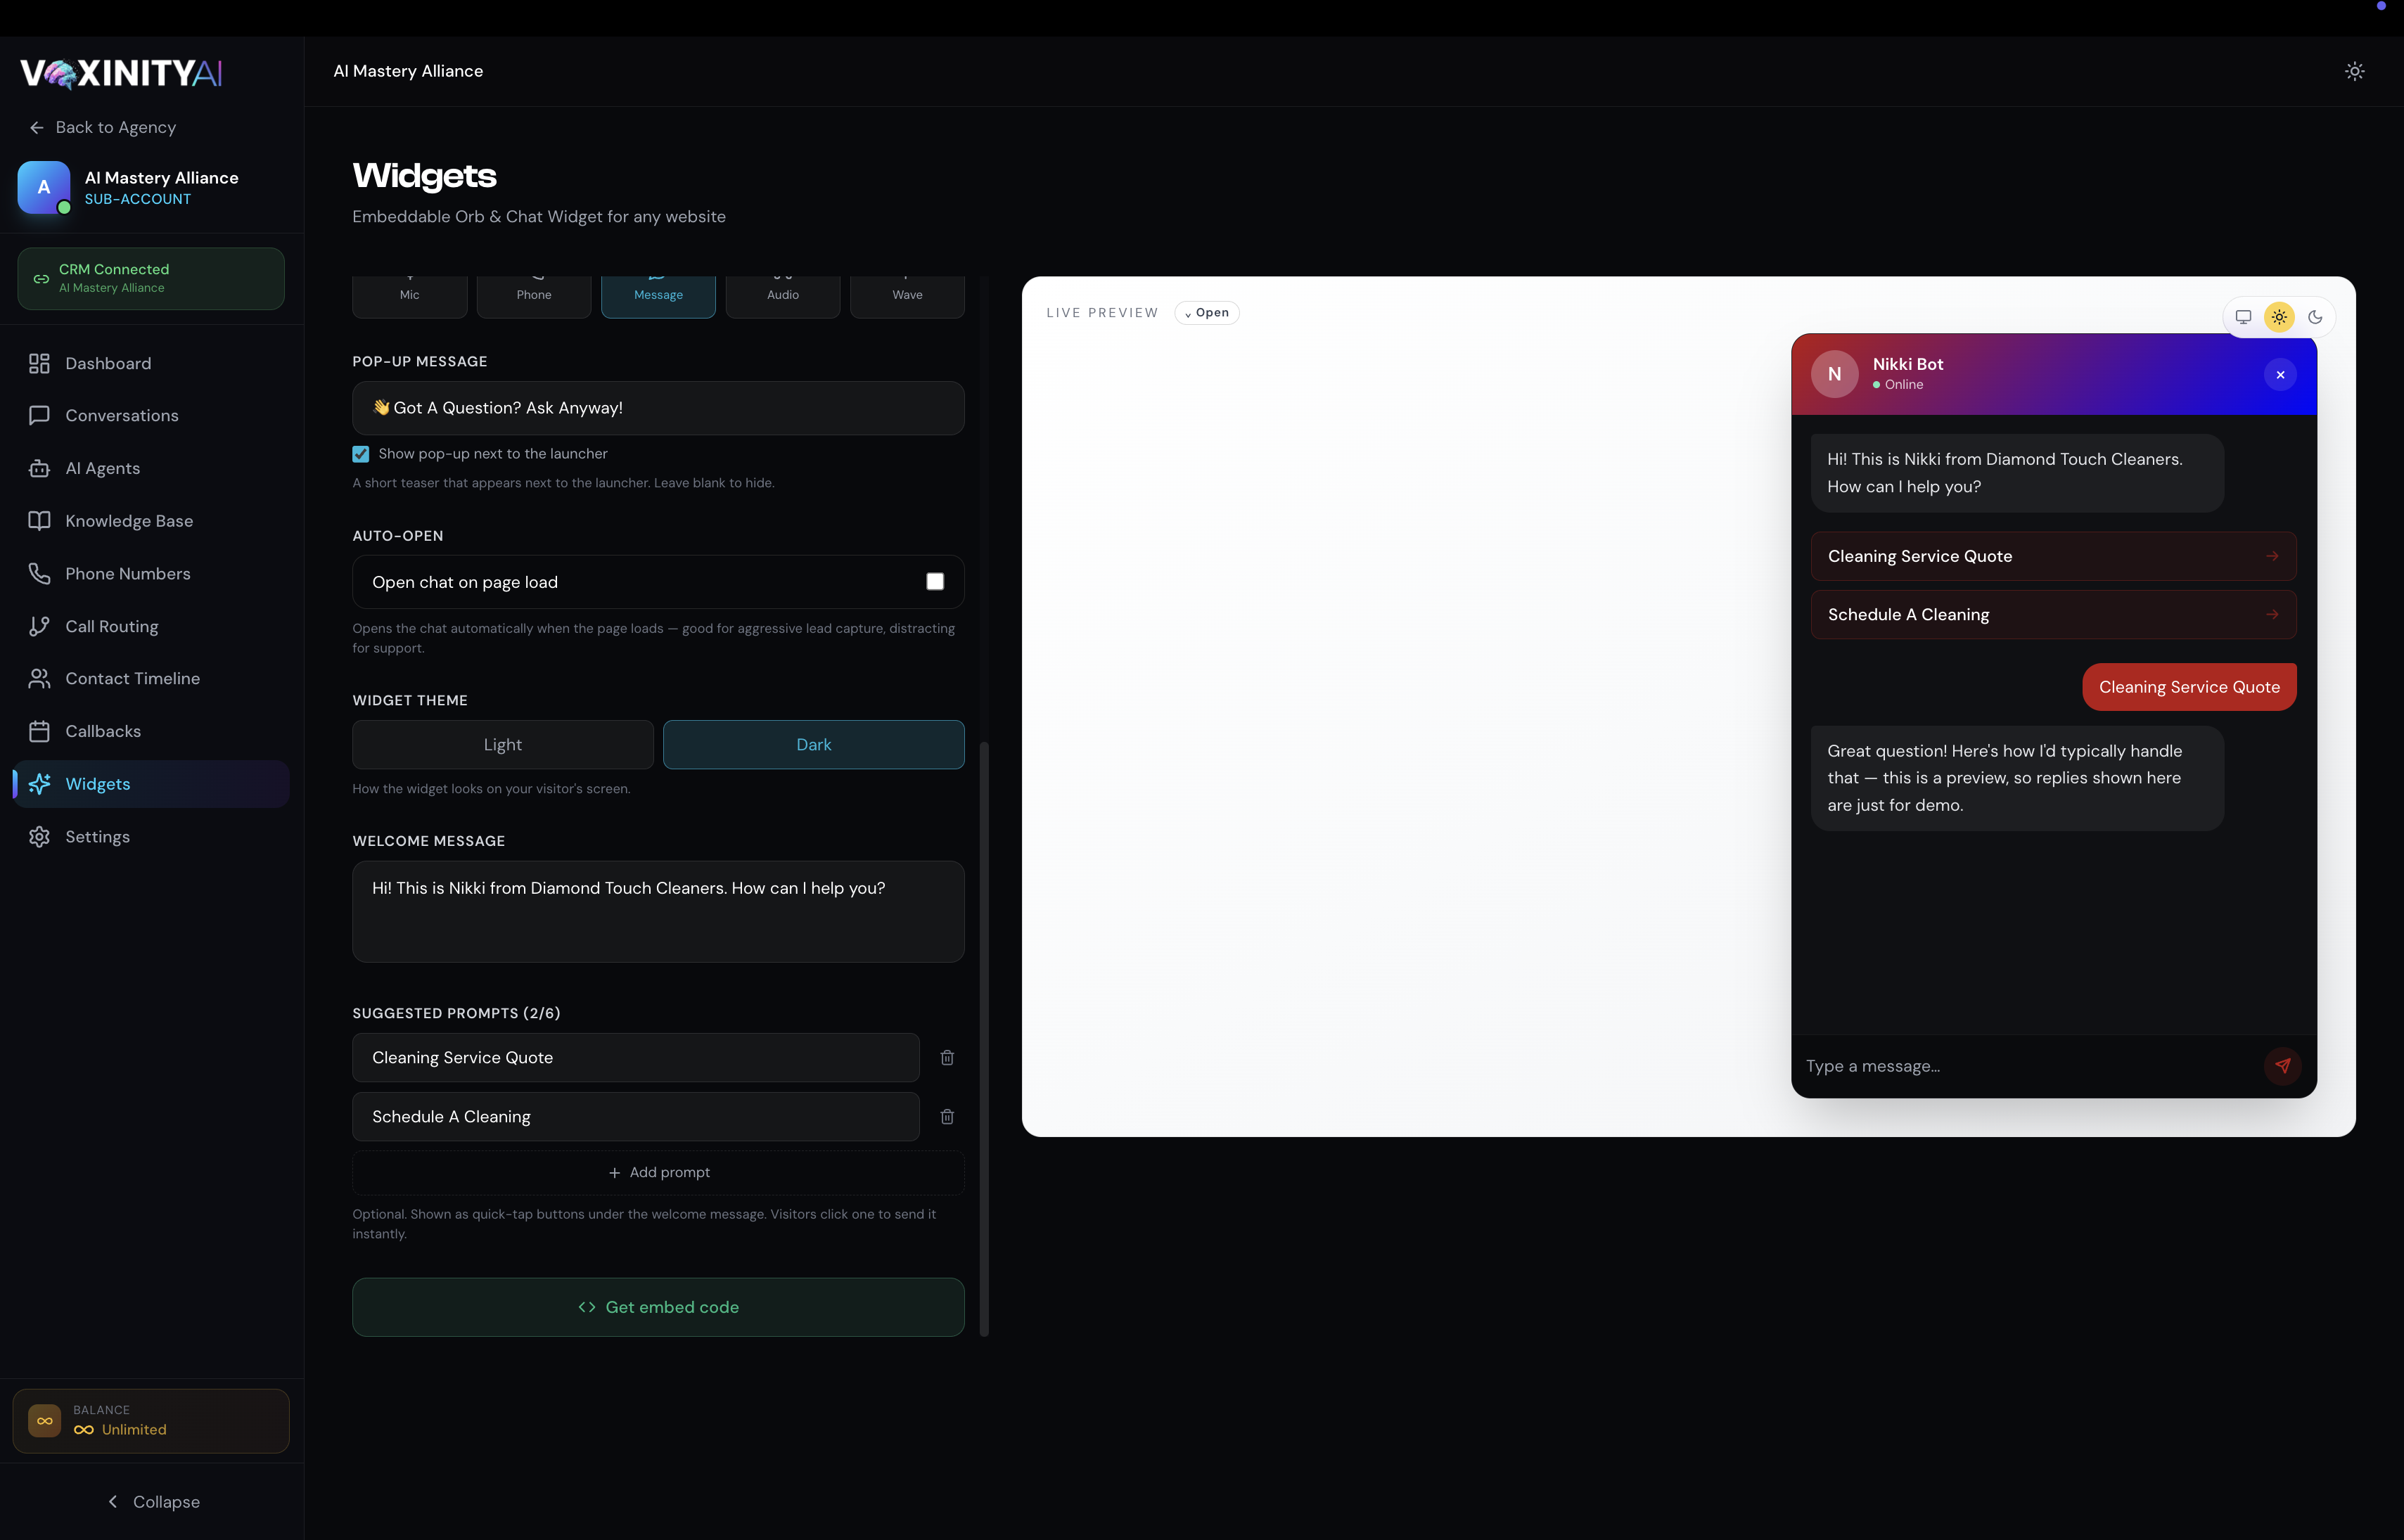Screen dimensions: 2404x1540
Task: Open the Dashboard sidebar item
Action: point(151,363)
